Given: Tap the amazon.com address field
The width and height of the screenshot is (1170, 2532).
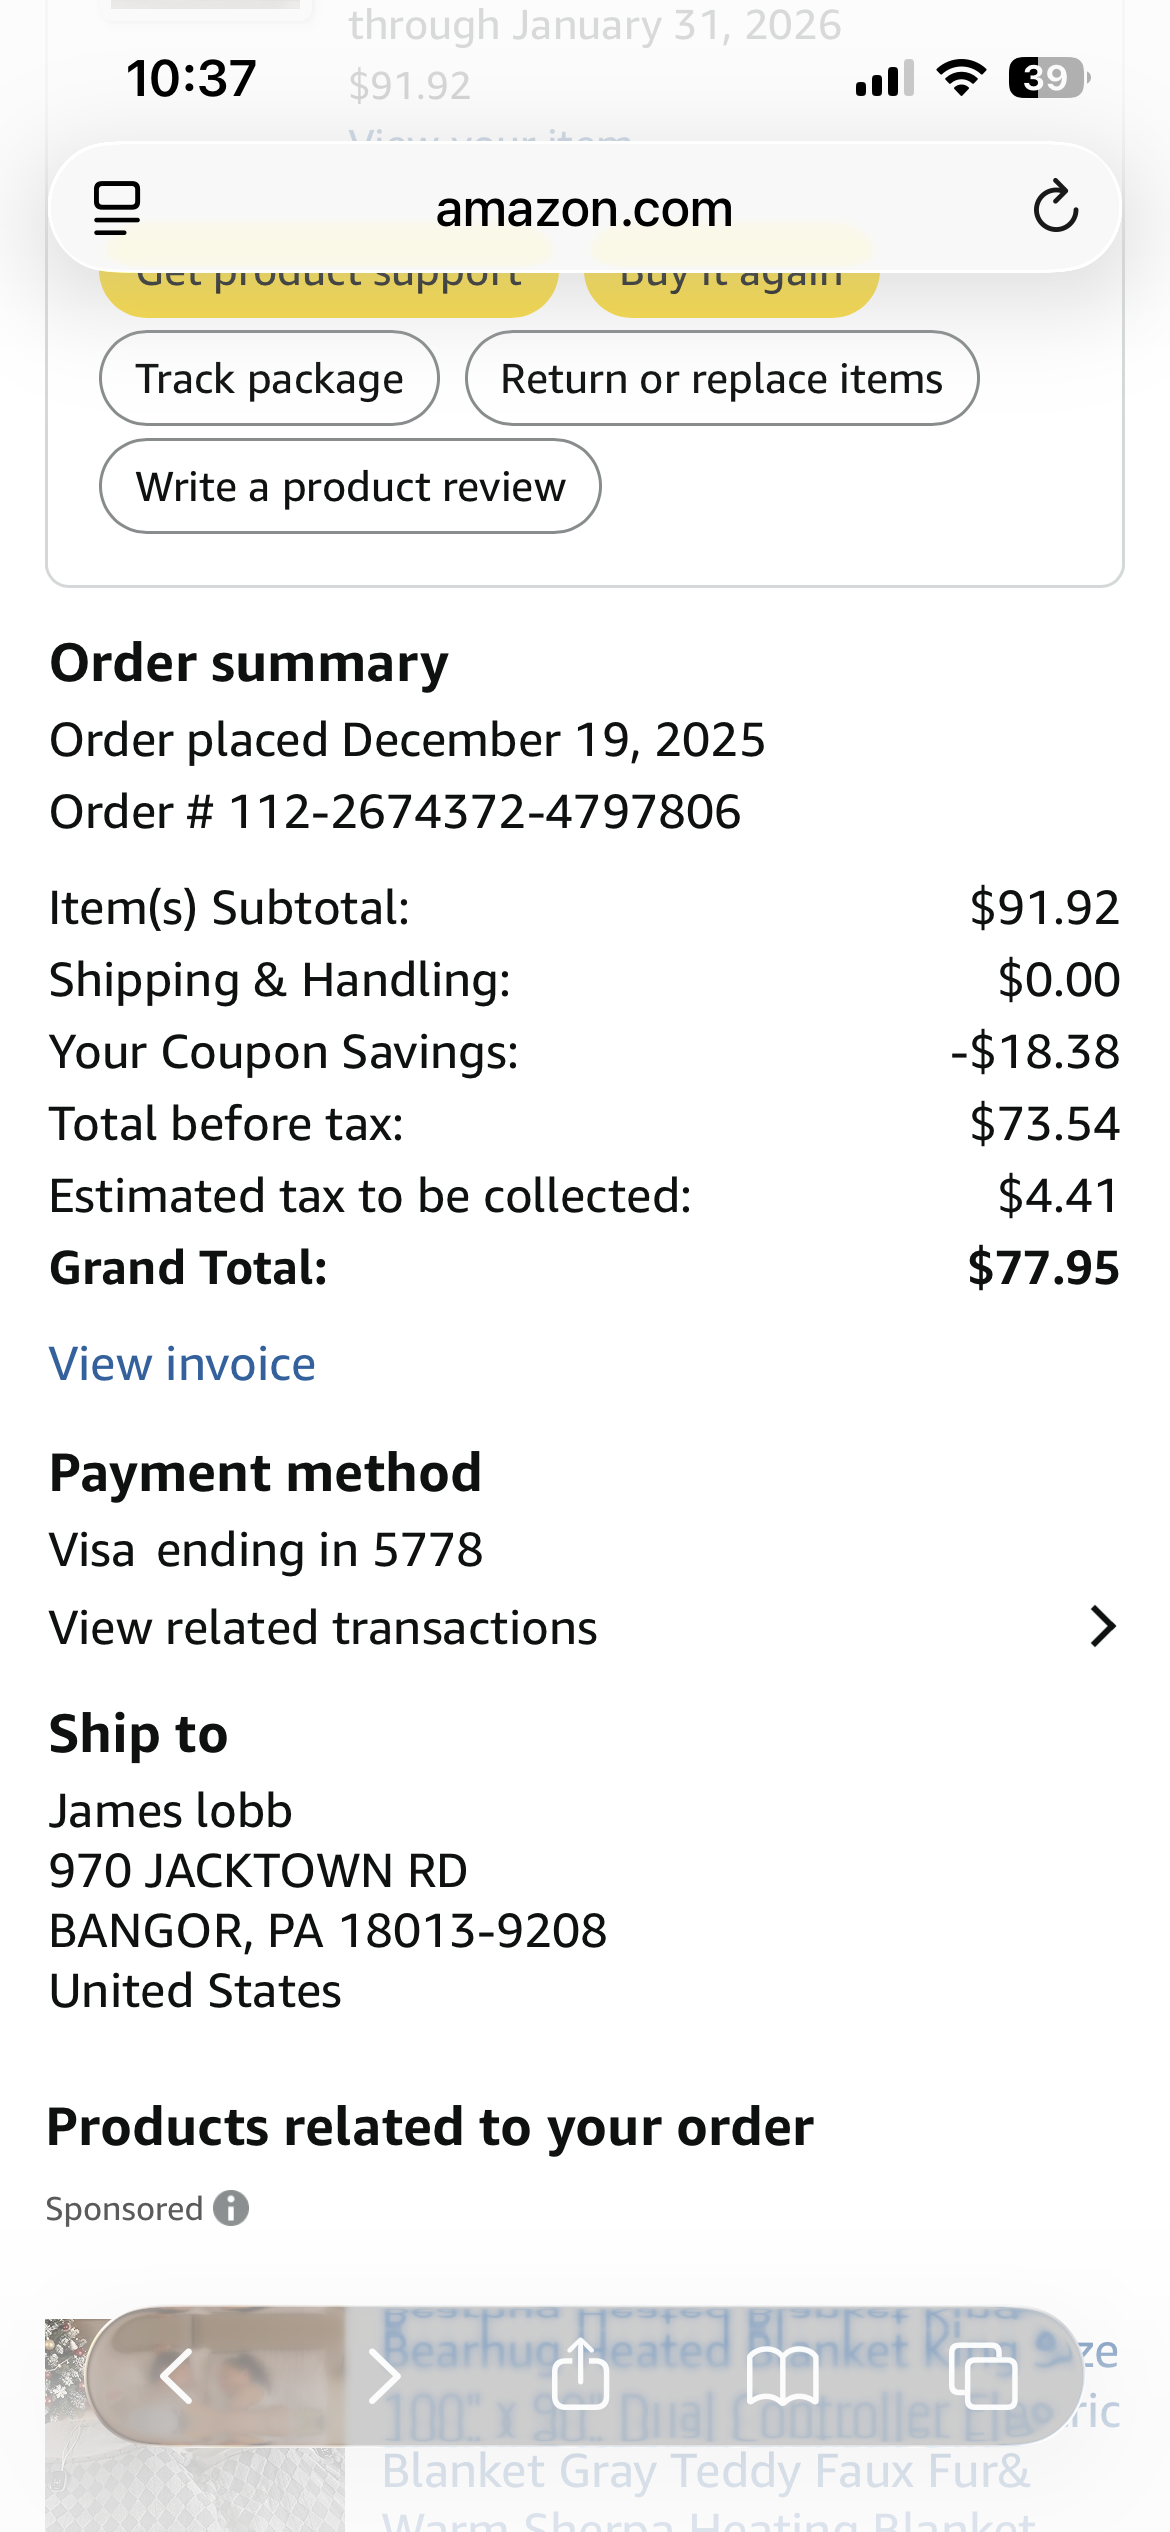Looking at the screenshot, I should (584, 208).
